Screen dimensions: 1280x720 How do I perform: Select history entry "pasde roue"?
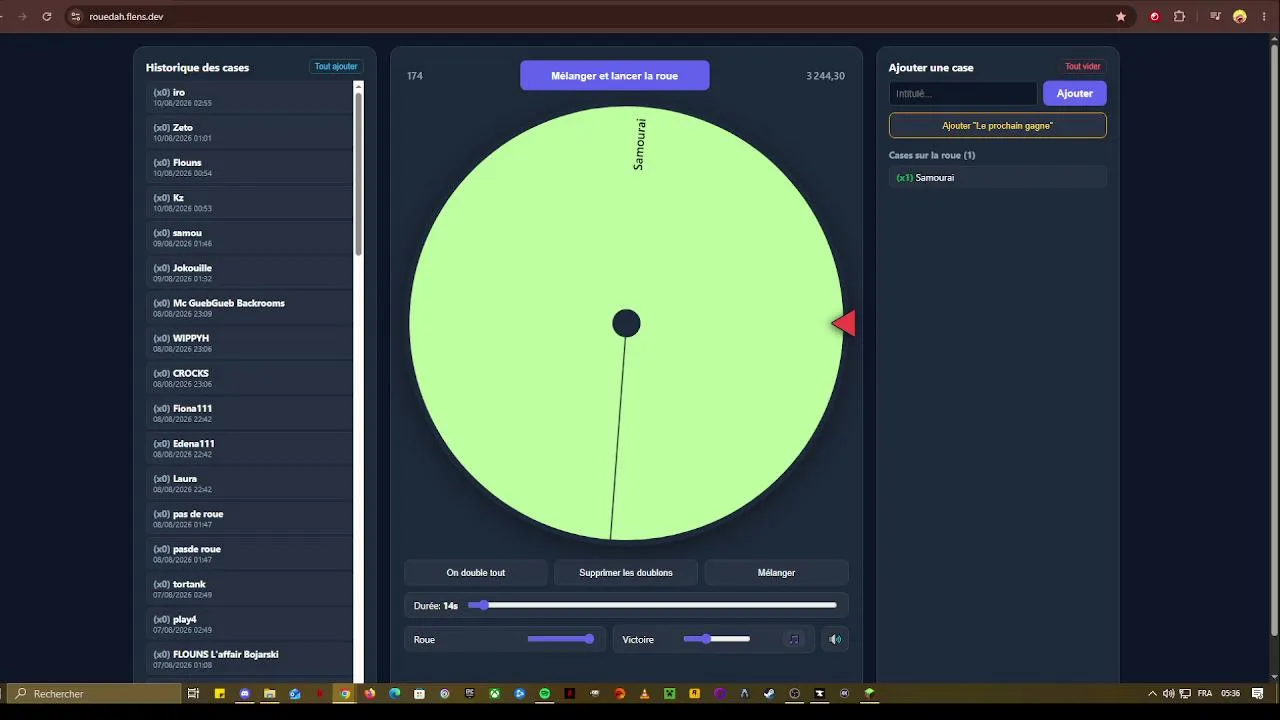click(x=249, y=553)
